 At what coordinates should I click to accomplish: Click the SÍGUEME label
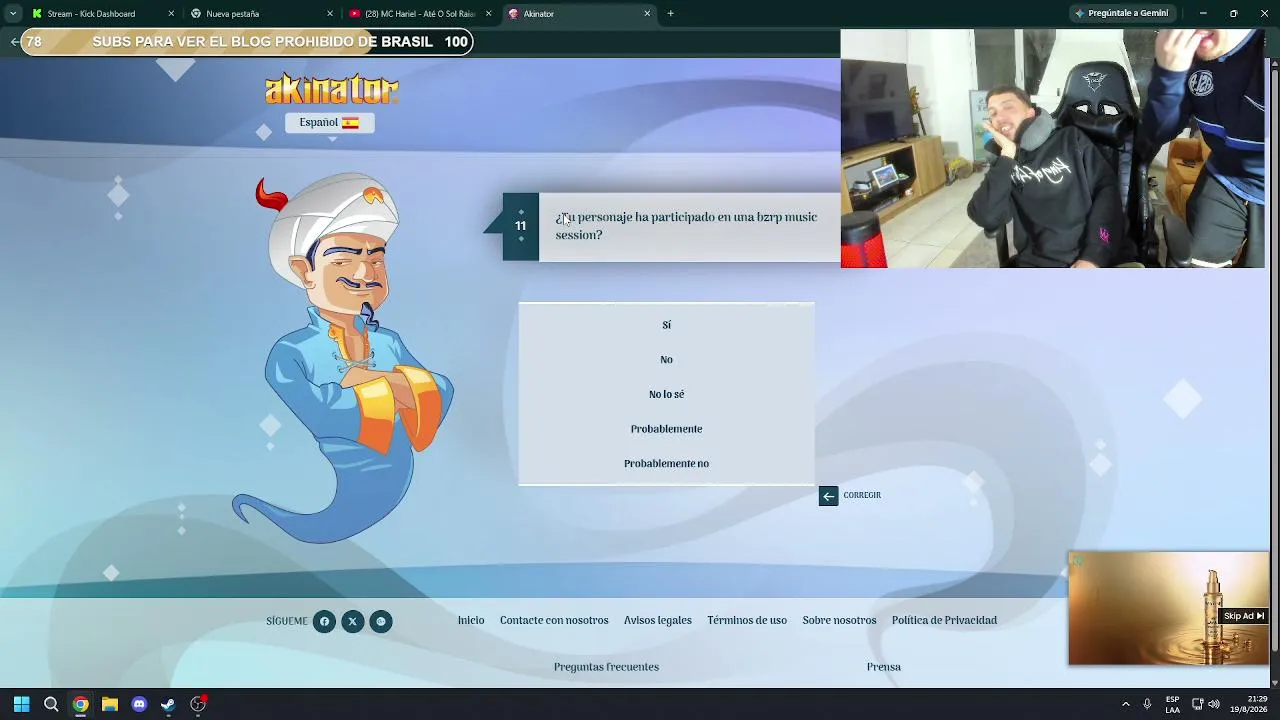coord(287,622)
